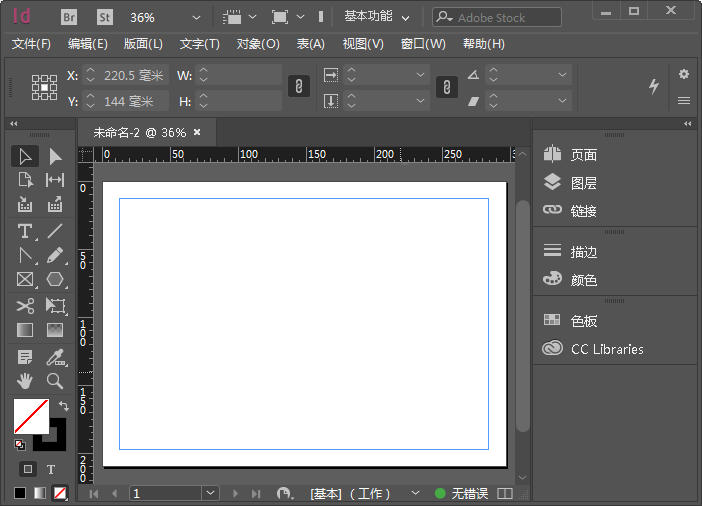The image size is (702, 506).
Task: Open the rotation angle dropdown
Action: 562,75
